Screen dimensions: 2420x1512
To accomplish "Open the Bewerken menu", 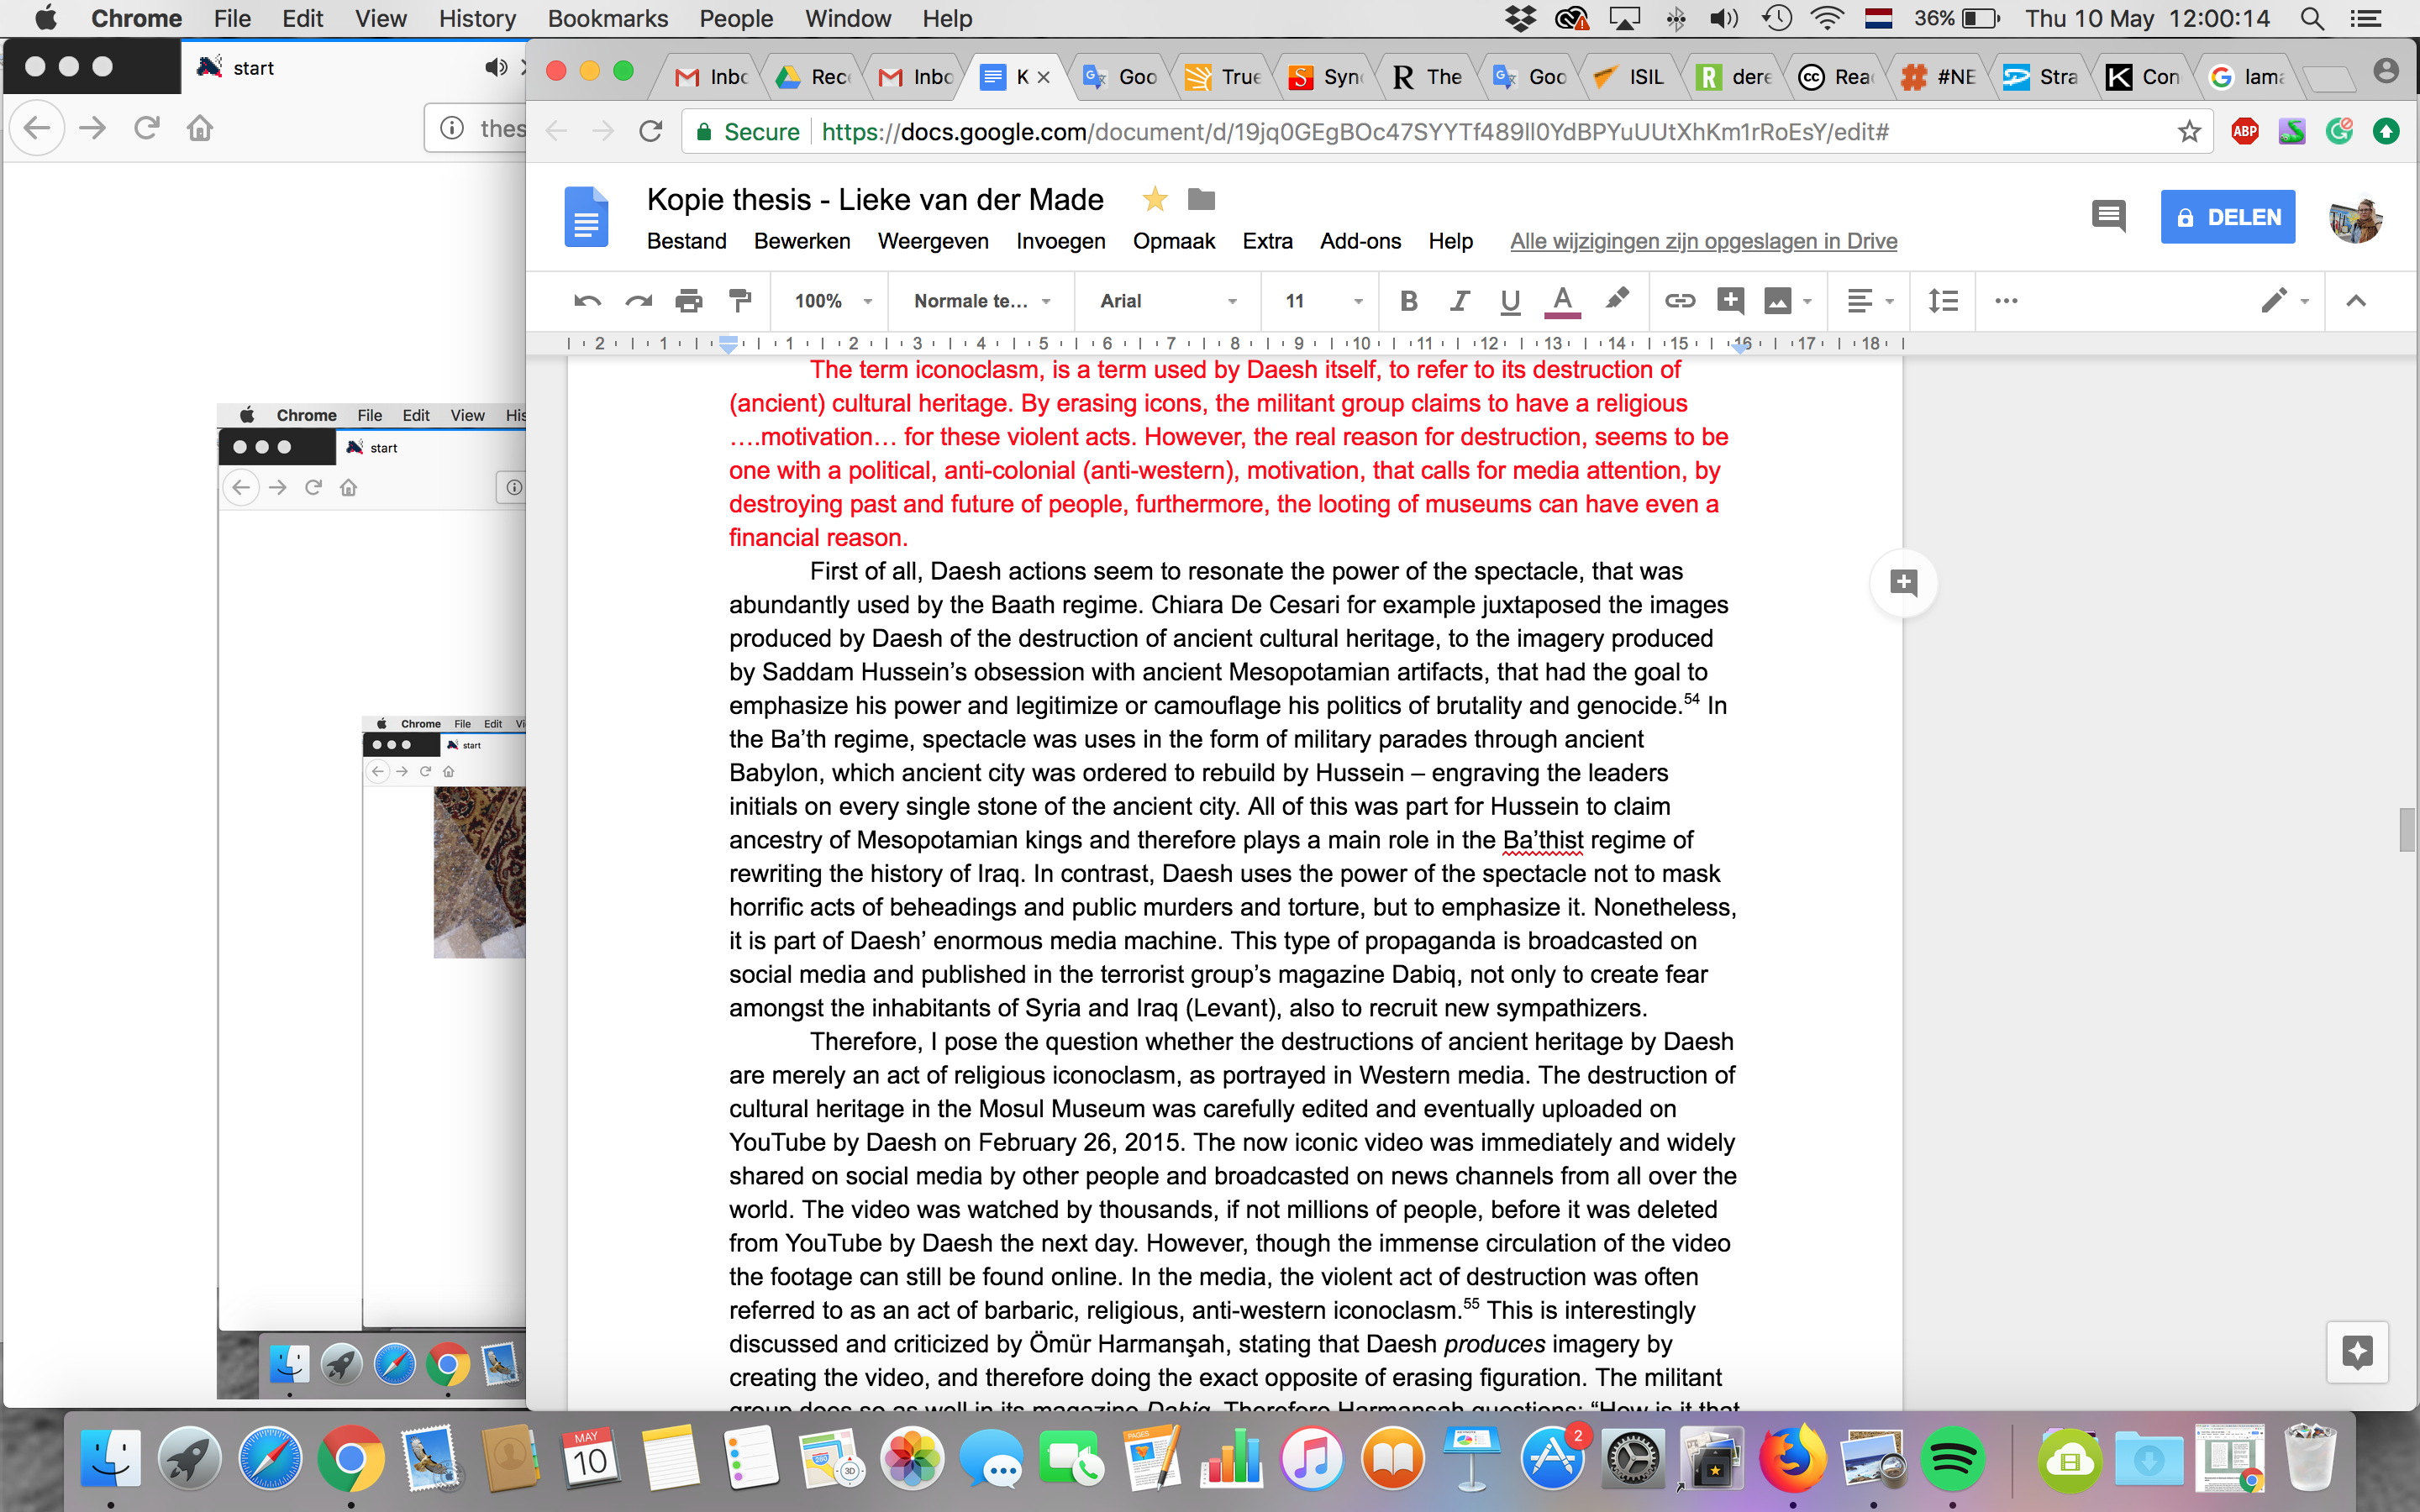I will (x=802, y=241).
